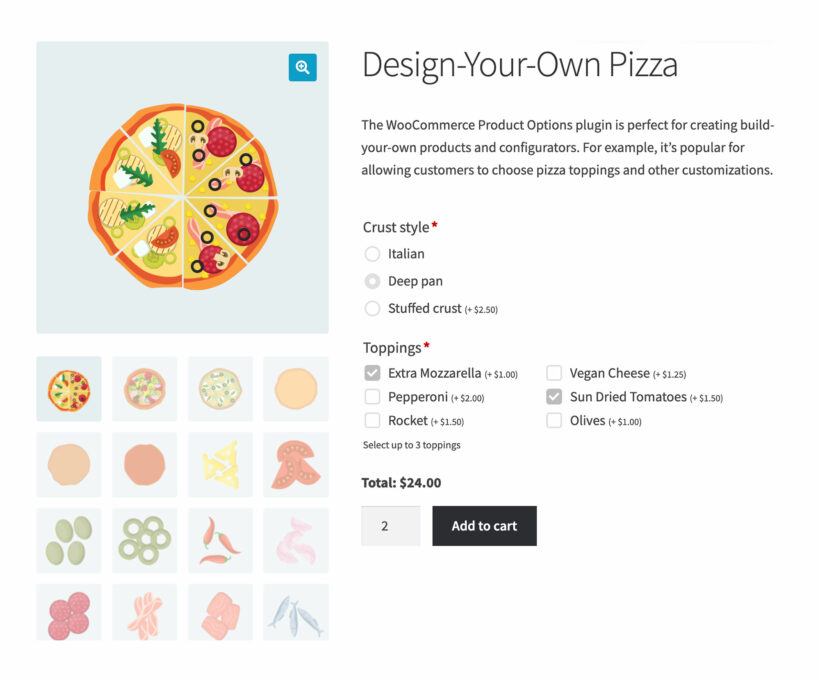Select the Italian crust style
820x681 pixels.
tap(371, 254)
